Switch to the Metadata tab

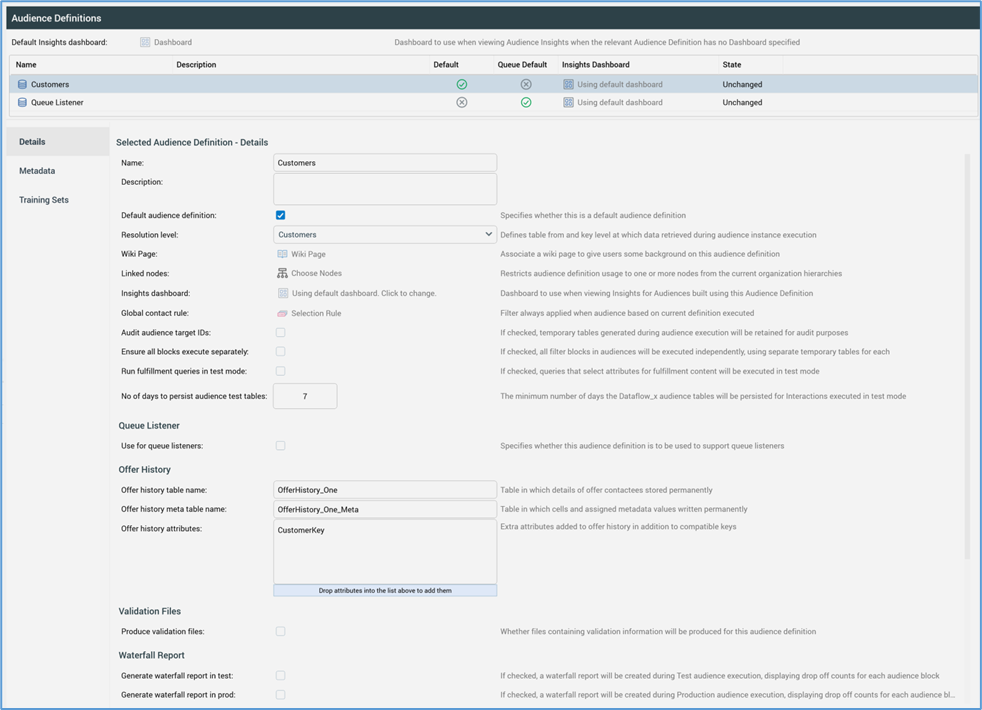point(37,171)
